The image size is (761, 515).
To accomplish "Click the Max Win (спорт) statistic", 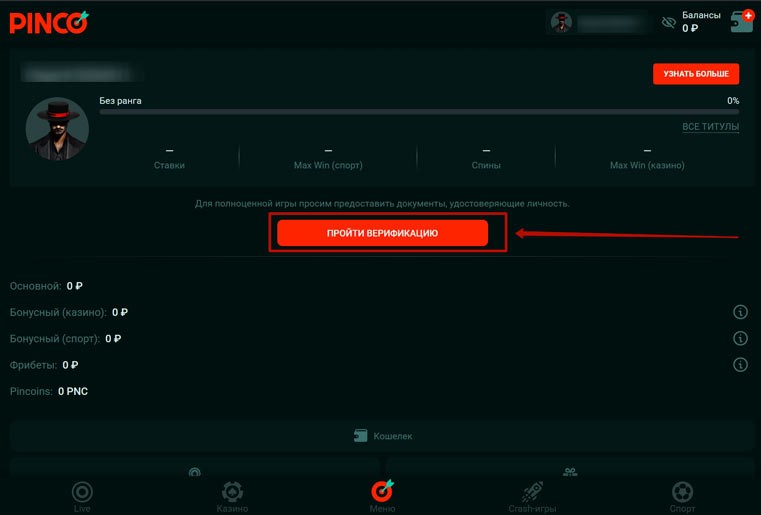I will 328,159.
